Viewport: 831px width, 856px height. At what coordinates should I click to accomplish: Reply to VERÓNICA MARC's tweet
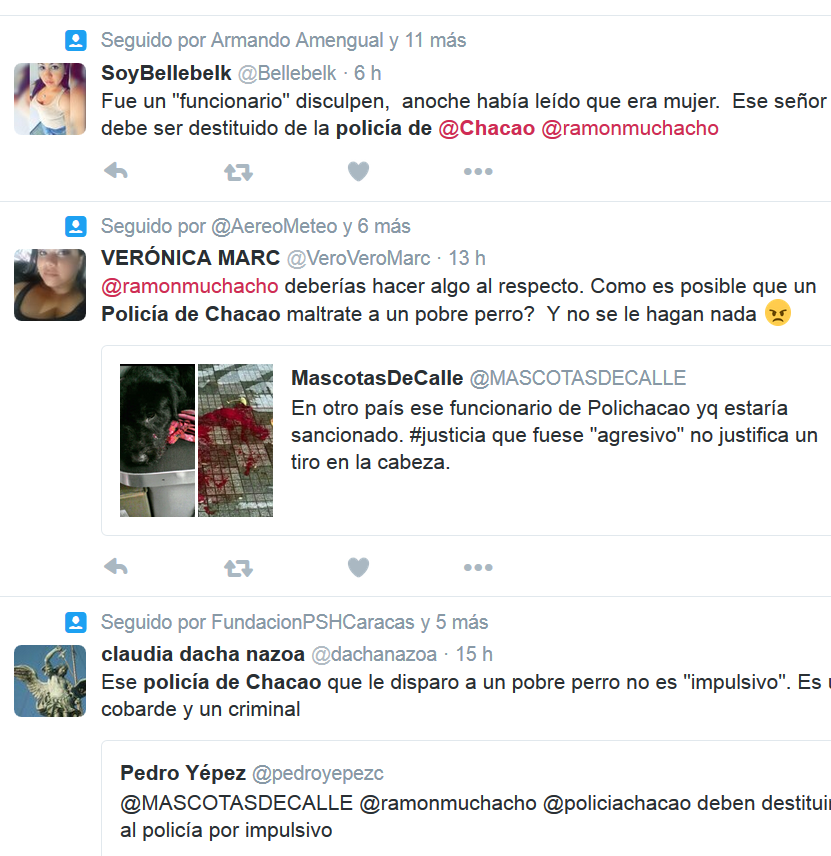coord(116,568)
